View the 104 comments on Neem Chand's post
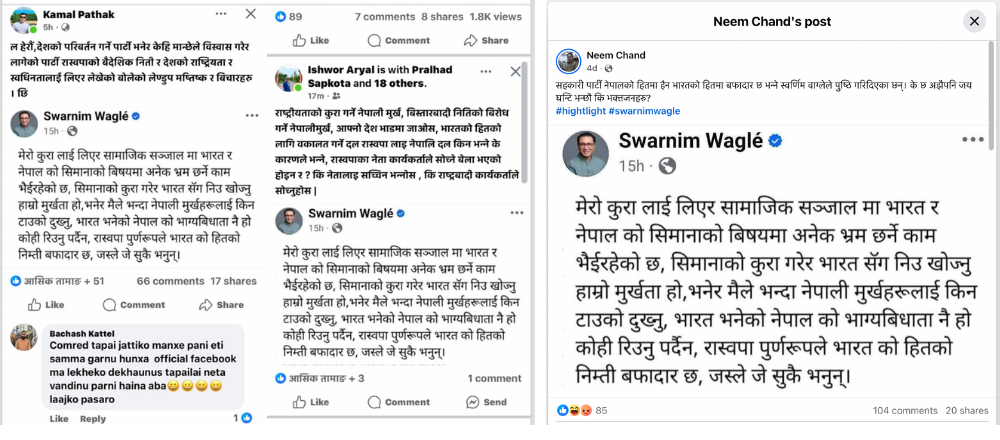 point(905,410)
